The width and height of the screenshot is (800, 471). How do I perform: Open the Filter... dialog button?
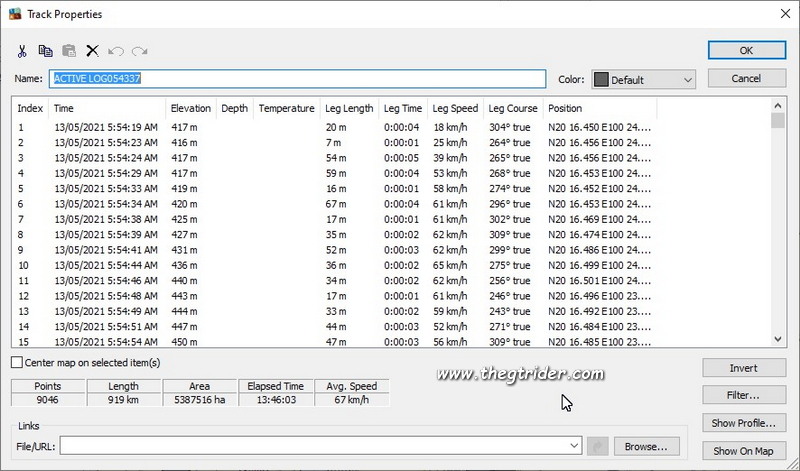click(x=744, y=395)
